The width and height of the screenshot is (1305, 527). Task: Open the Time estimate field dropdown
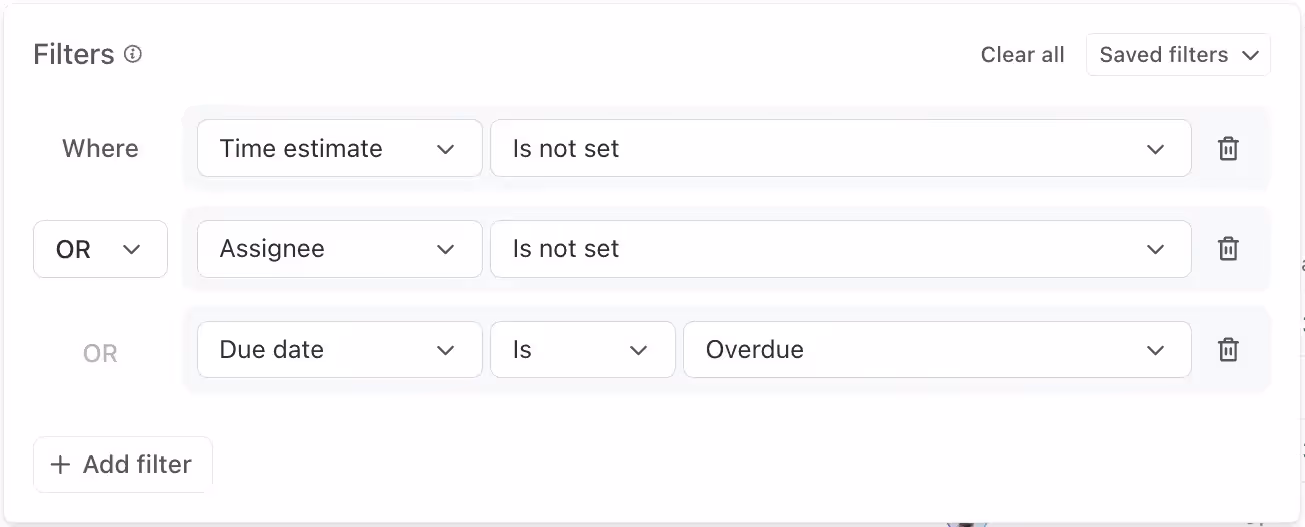coord(339,149)
